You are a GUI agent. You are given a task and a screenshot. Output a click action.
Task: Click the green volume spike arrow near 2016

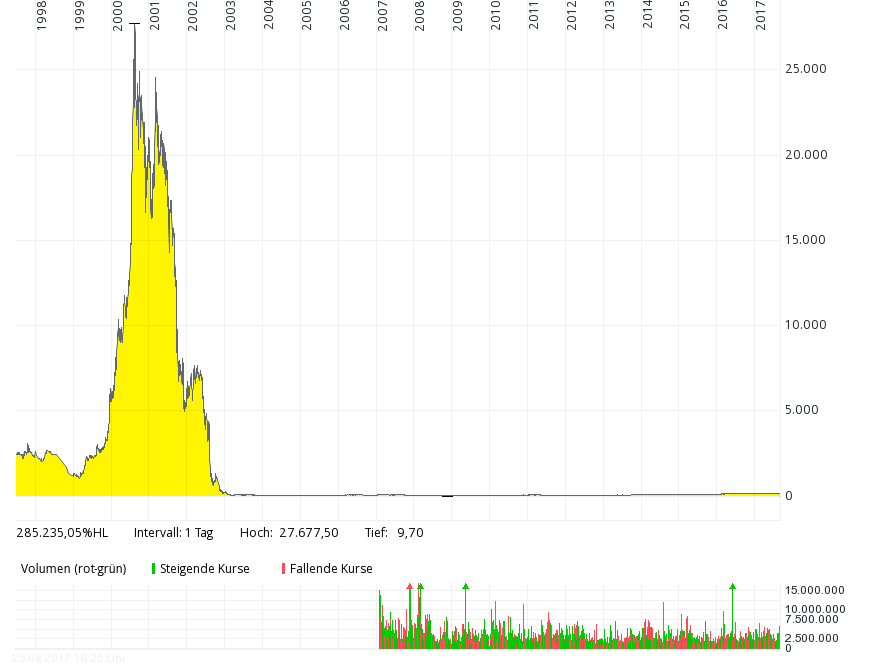click(x=733, y=587)
